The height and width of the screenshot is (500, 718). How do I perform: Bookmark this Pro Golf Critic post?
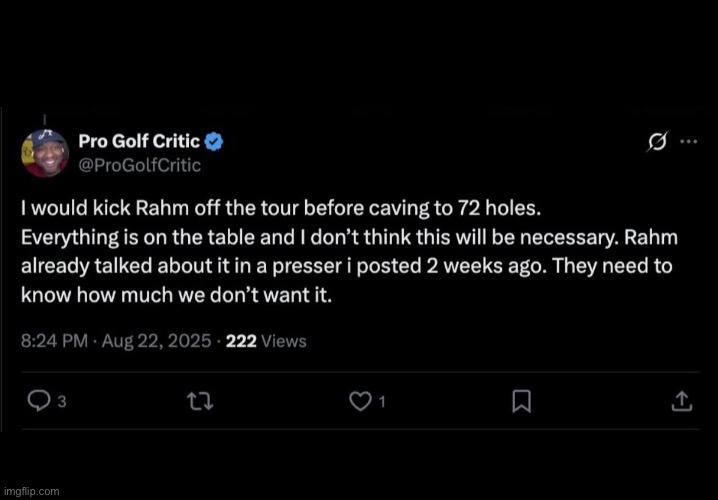click(520, 401)
